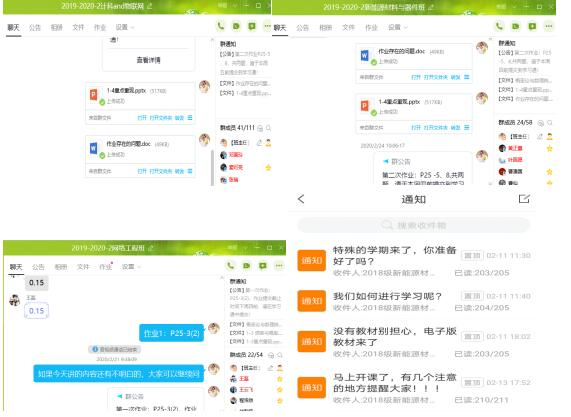Click chat scrollbar in 计科and物联网 window
Image resolution: width=571 pixels, height=417 pixels.
(x=212, y=168)
